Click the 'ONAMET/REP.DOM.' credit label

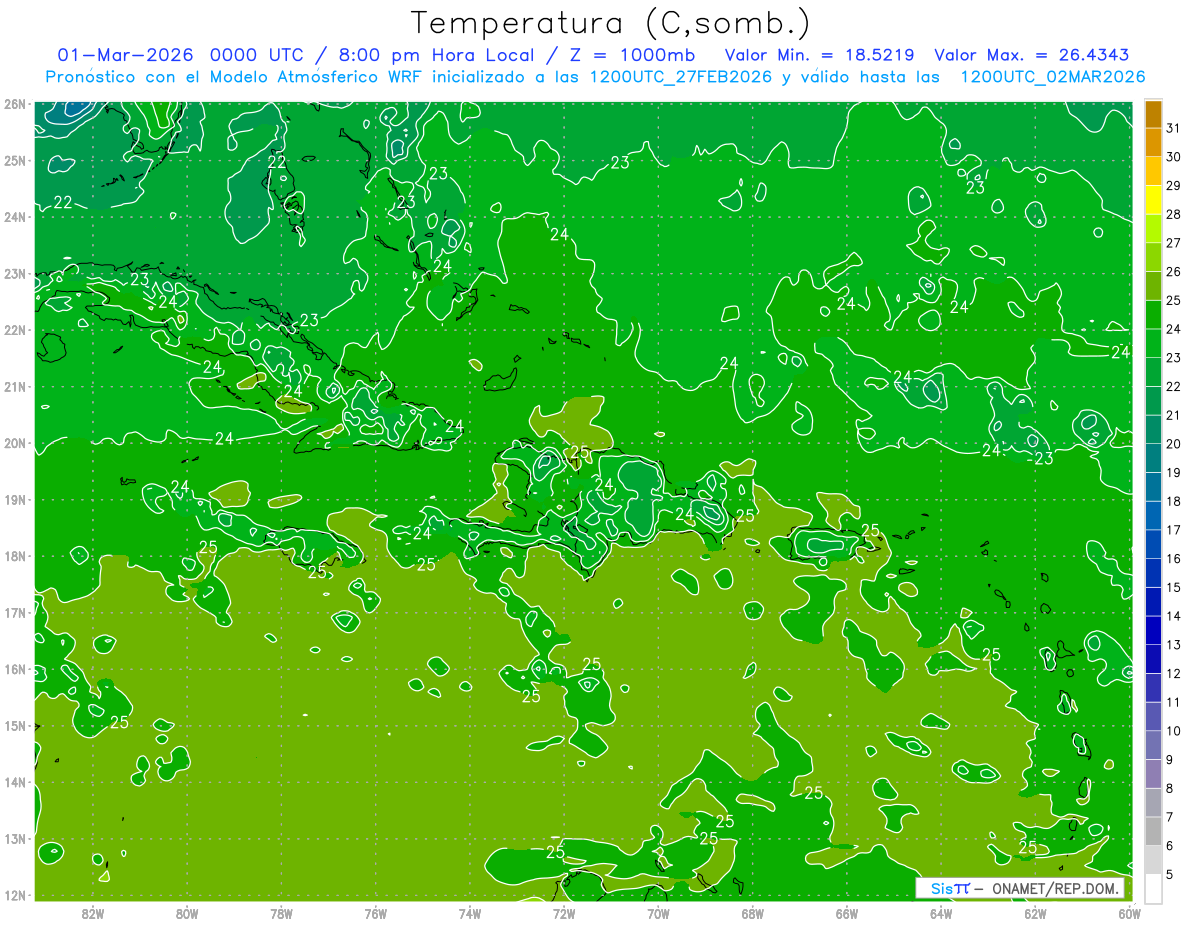pyautogui.click(x=1057, y=888)
